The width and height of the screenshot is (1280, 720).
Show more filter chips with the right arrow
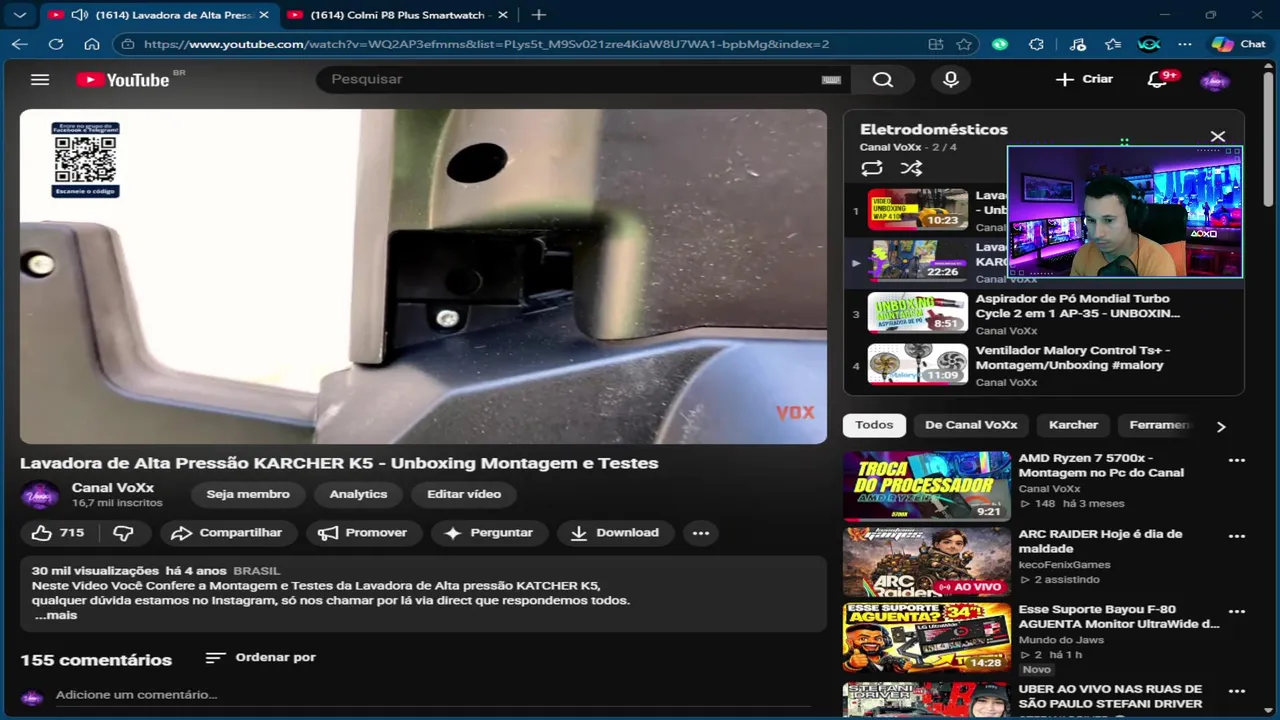click(x=1220, y=426)
